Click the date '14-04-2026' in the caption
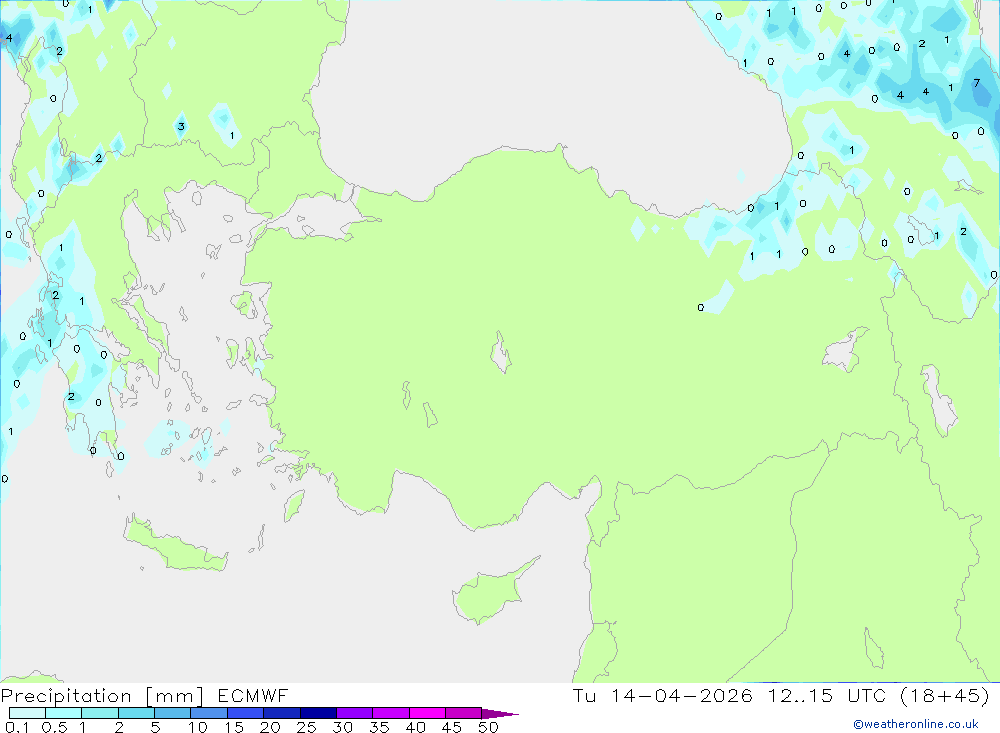Screen dimensions: 1000x733 (682, 695)
